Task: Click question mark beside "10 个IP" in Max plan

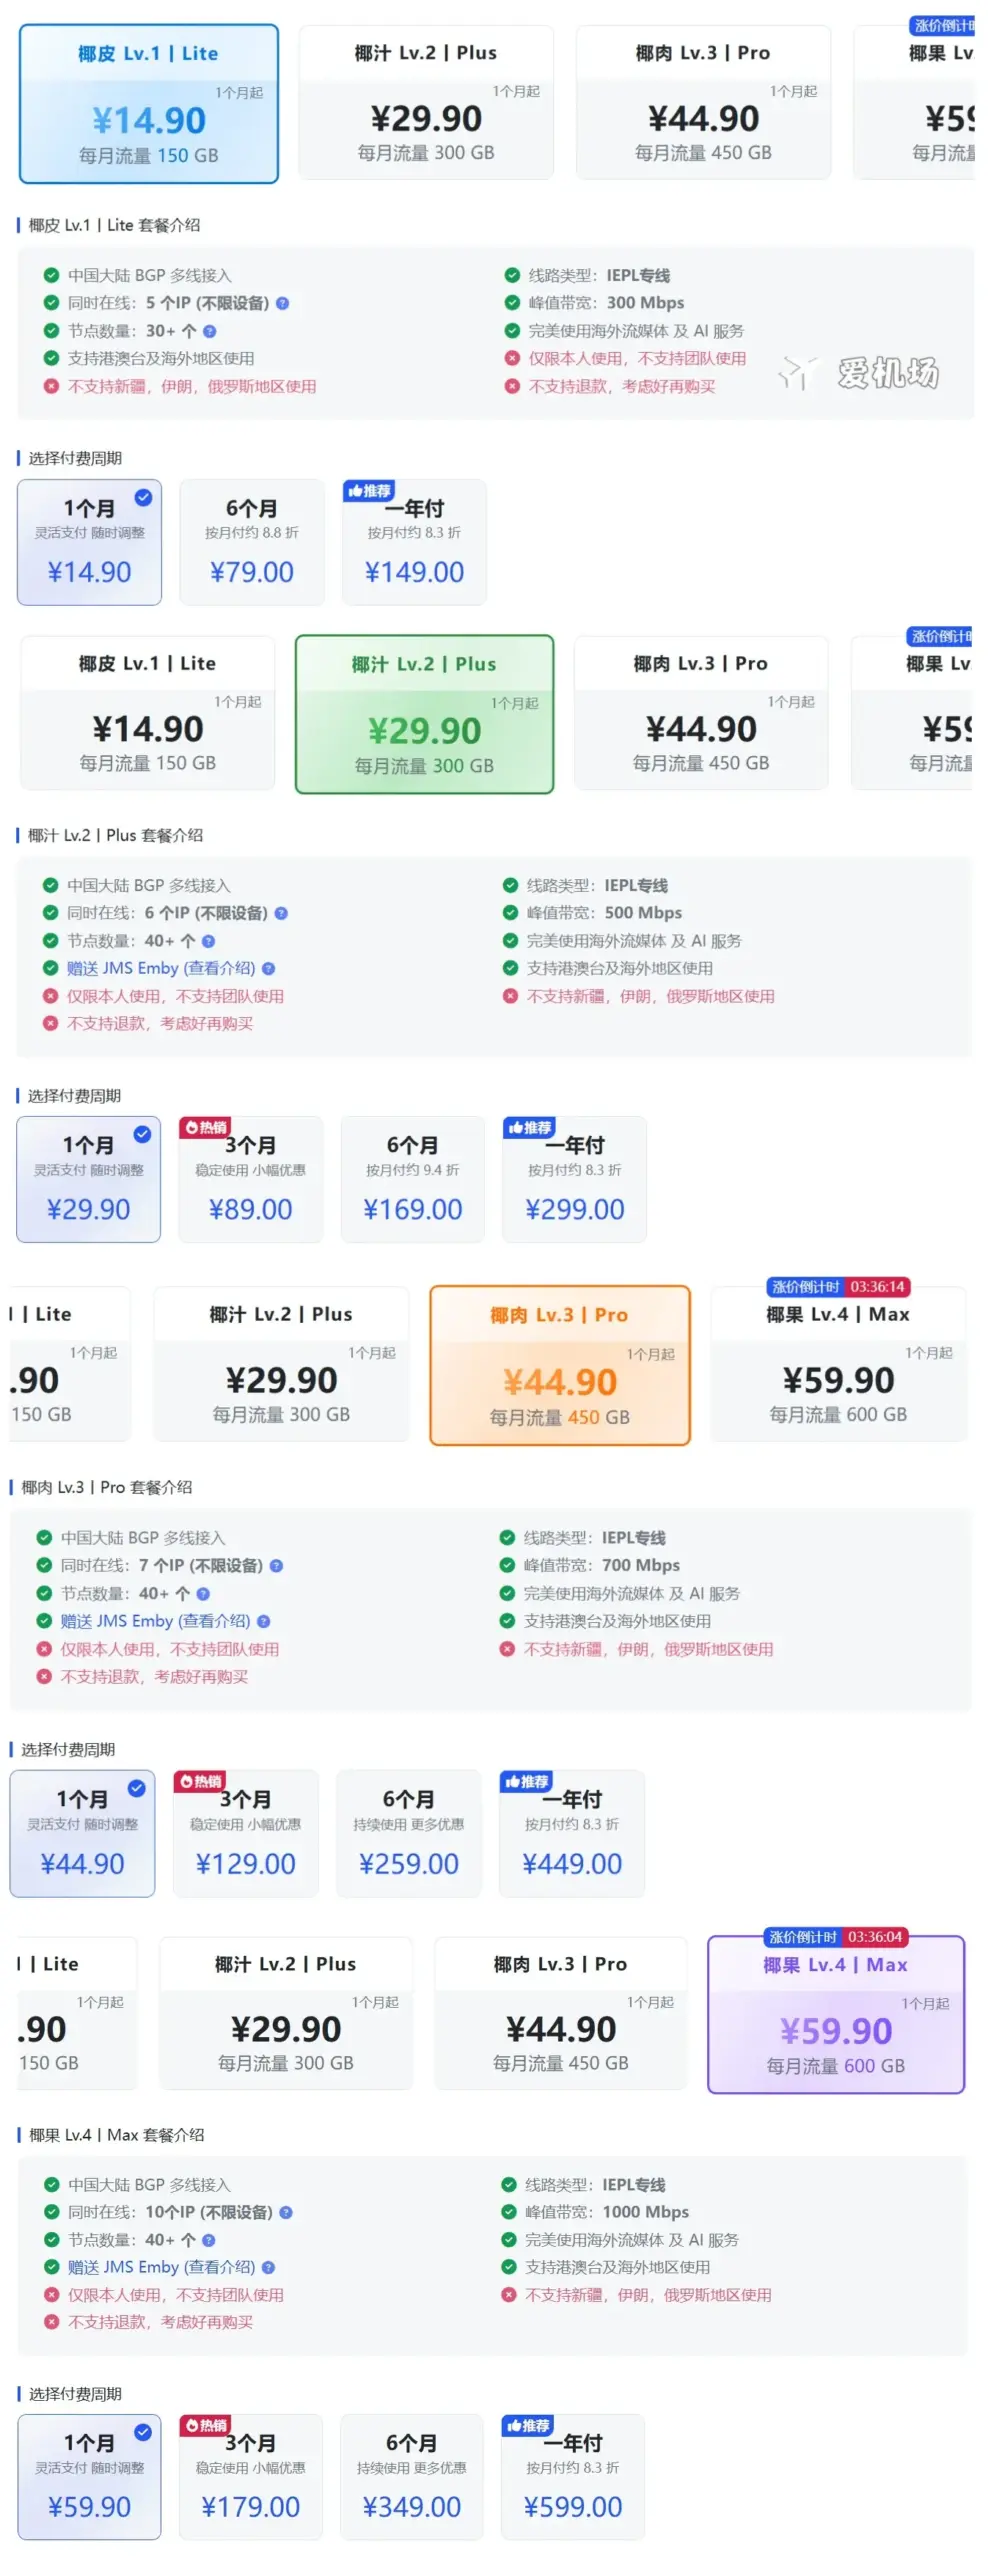Action: point(284,2213)
